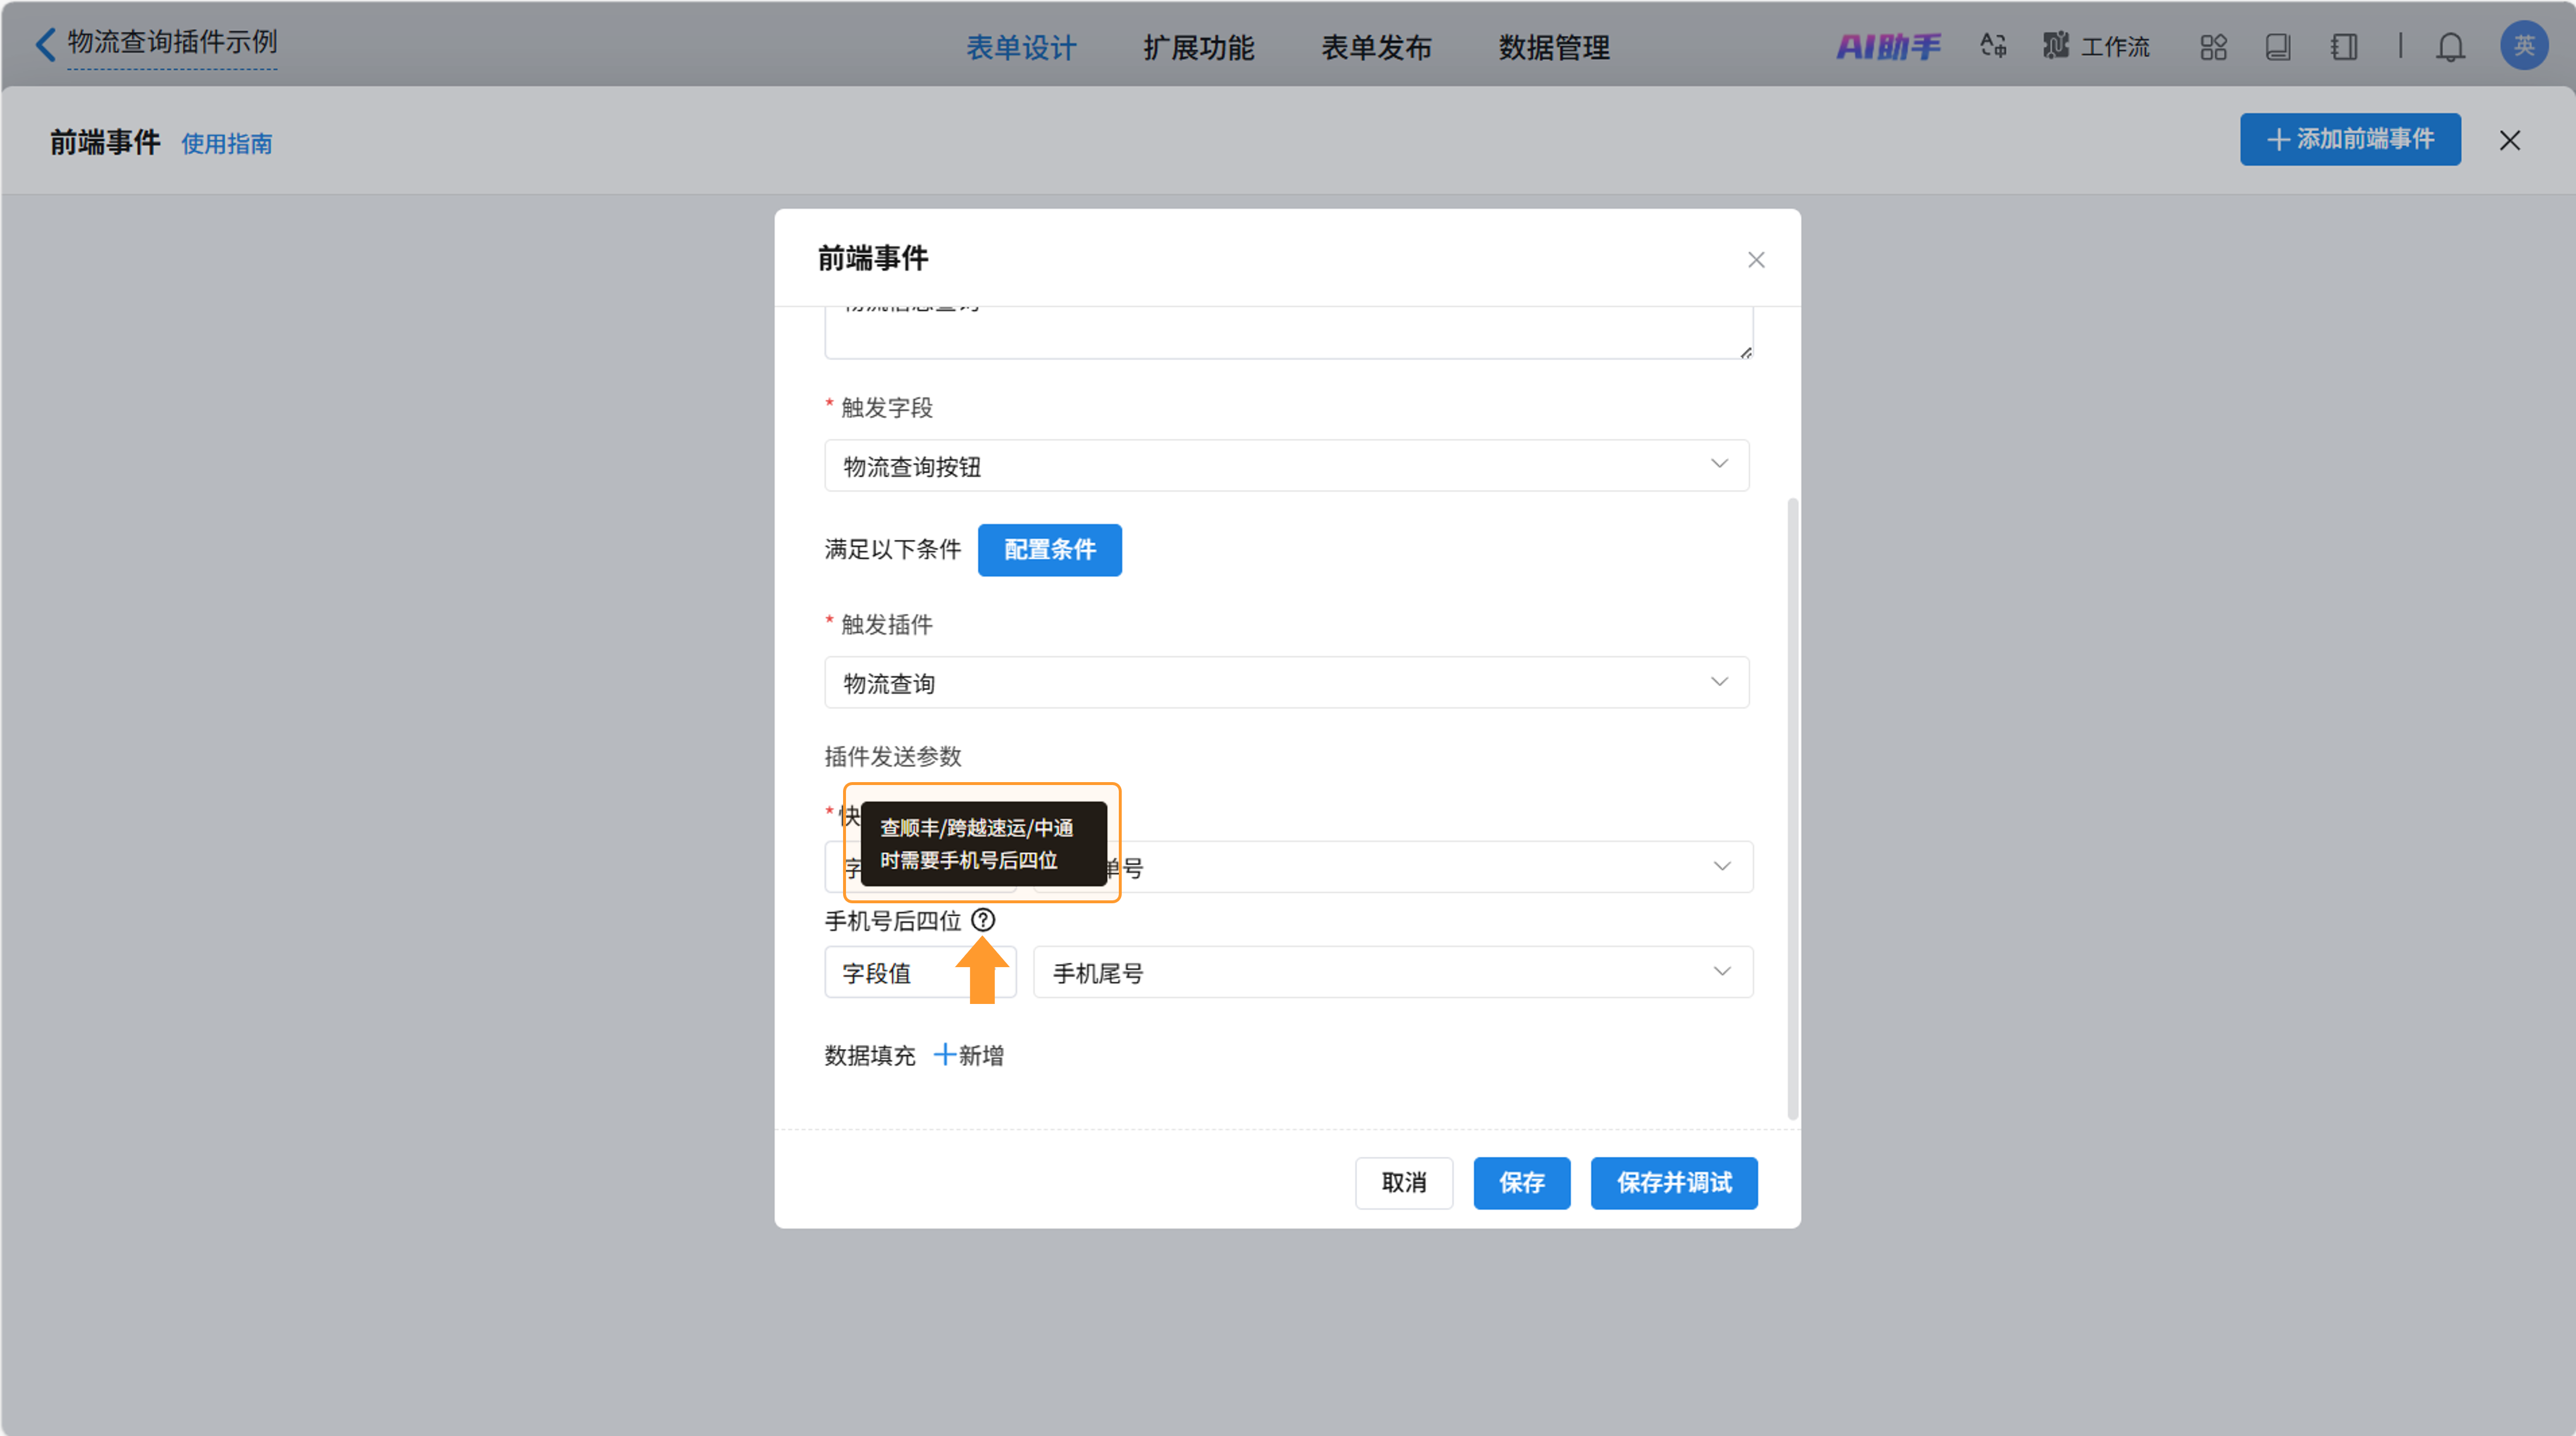The height and width of the screenshot is (1436, 2576).
Task: Click the user avatar 英
Action: tap(2523, 46)
